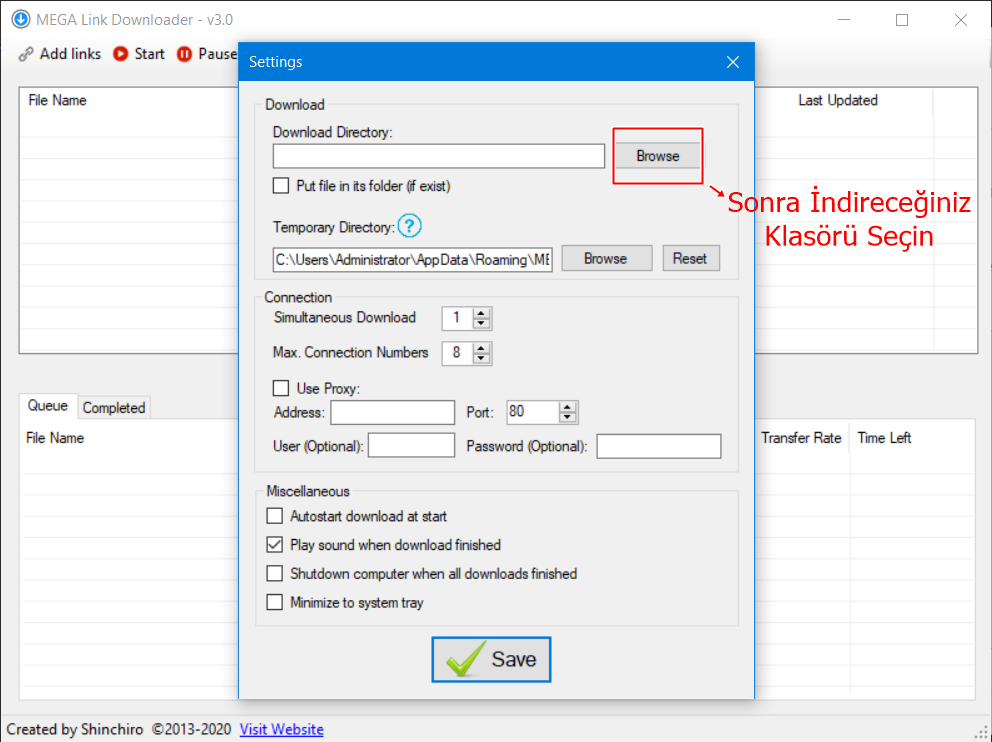Click the proxy Address input field

pos(392,412)
